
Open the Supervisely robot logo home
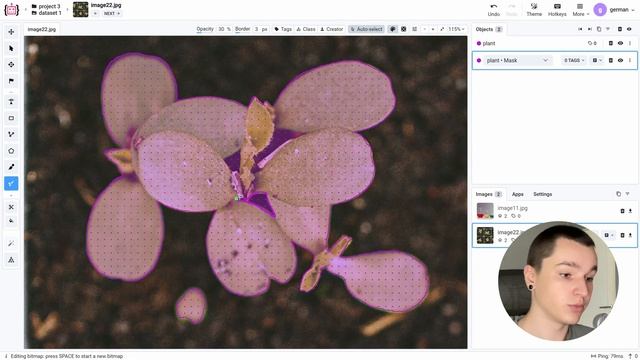pyautogui.click(x=11, y=9)
